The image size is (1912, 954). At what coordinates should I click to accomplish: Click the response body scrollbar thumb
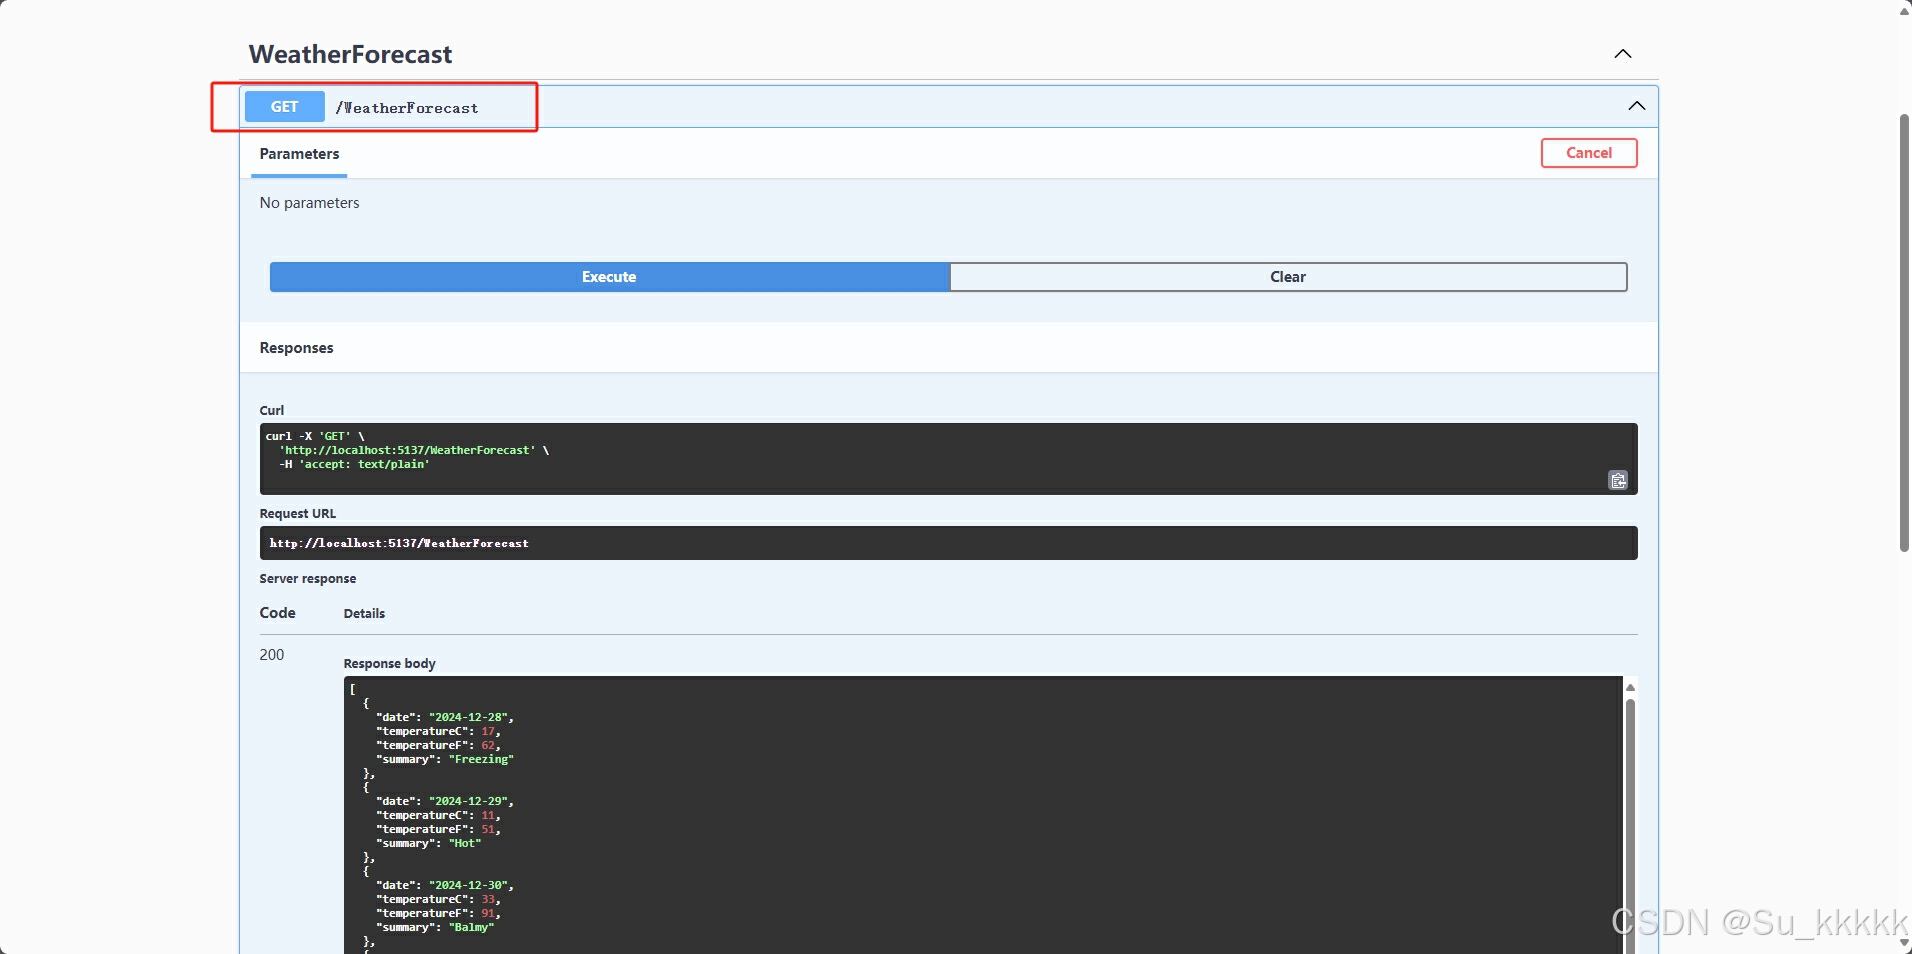pos(1630,826)
